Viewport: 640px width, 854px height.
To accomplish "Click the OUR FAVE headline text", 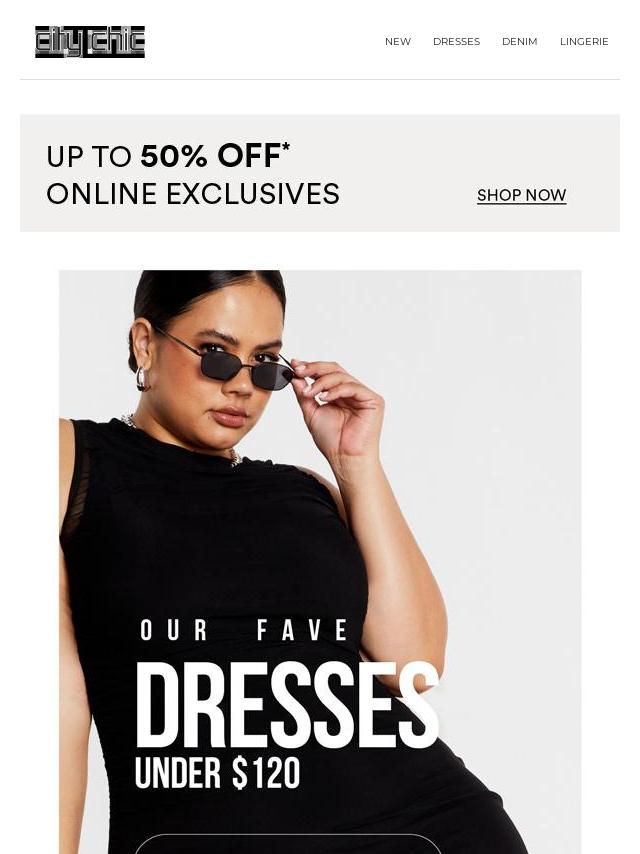I will [x=244, y=630].
